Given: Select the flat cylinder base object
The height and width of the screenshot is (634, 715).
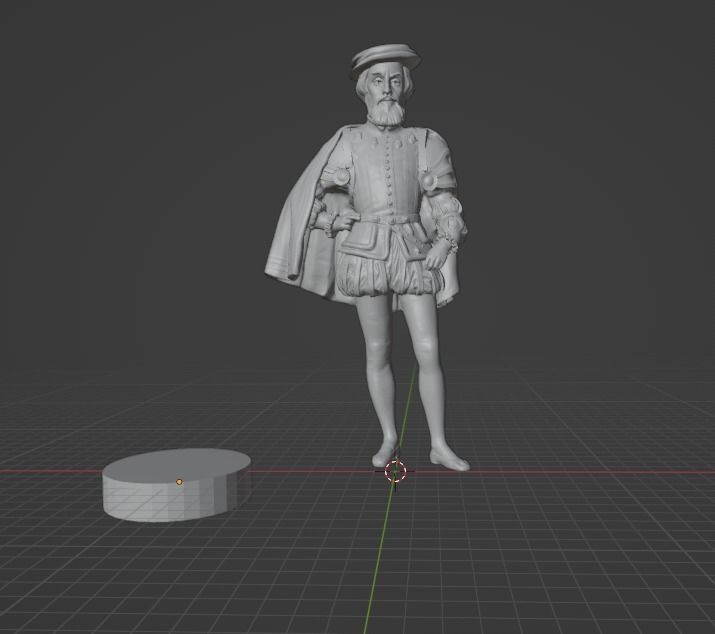Looking at the screenshot, I should coord(176,485).
